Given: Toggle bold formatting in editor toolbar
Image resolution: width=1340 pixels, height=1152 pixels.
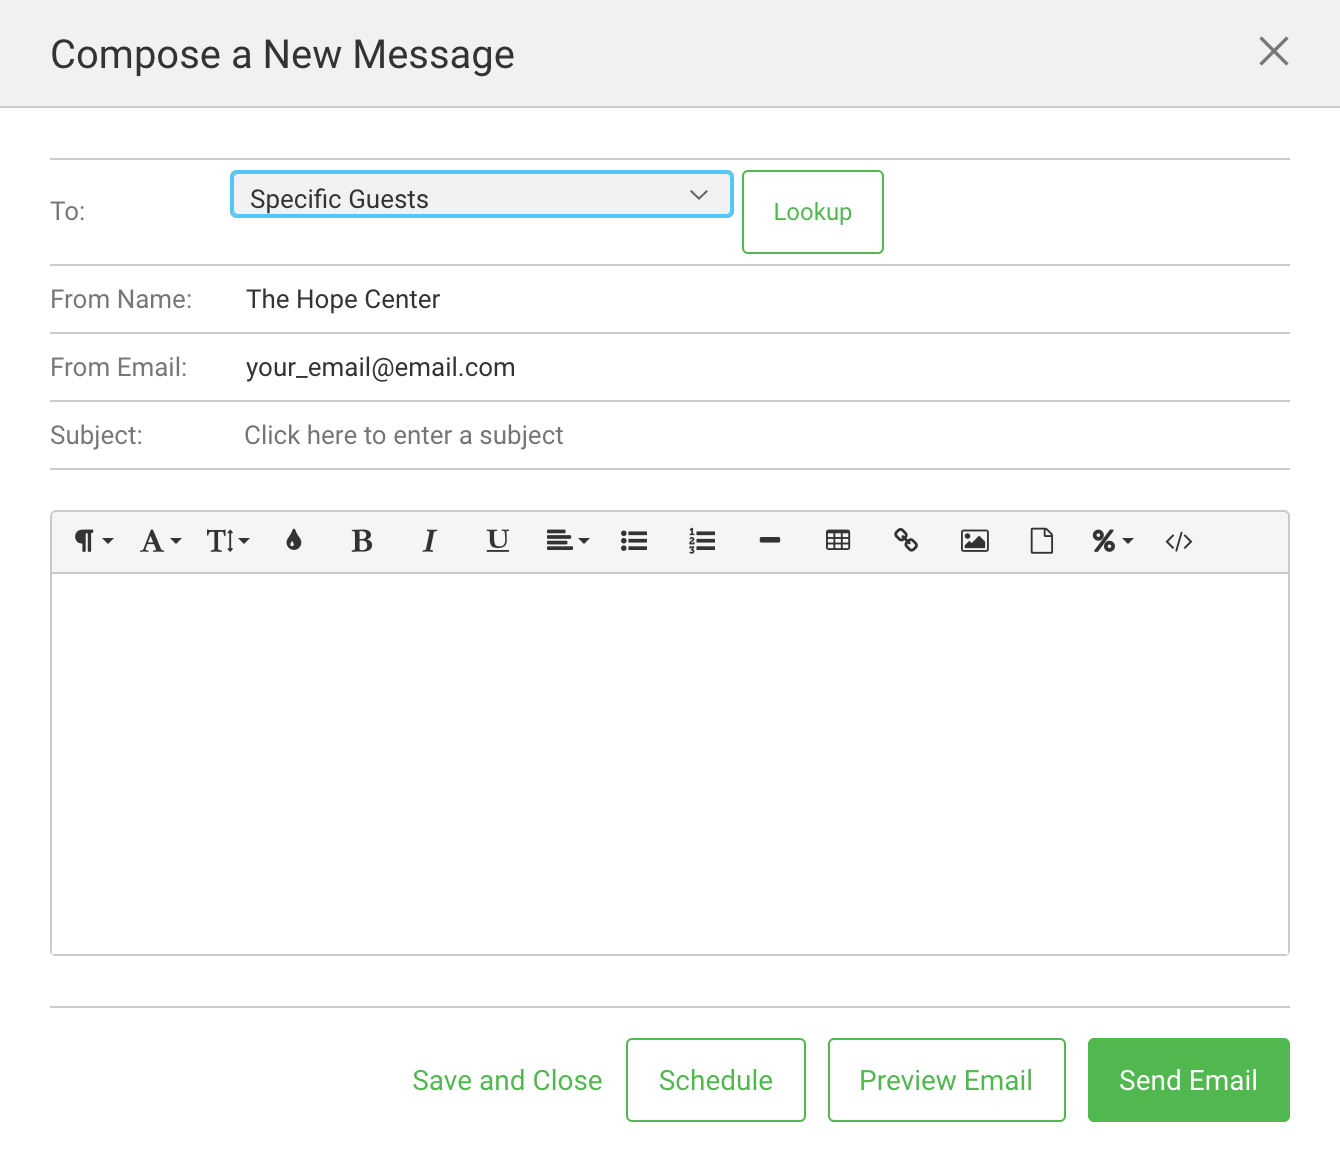Looking at the screenshot, I should 362,541.
